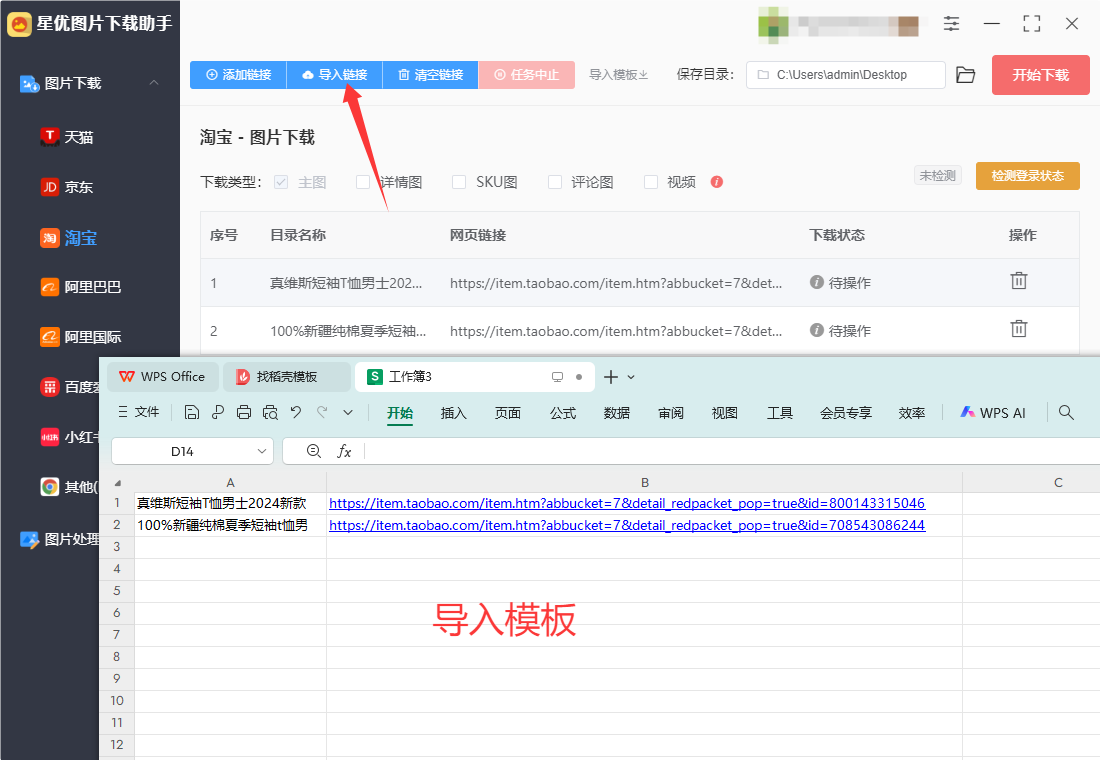Viewport: 1100px width, 760px height.
Task: Click the fx insert function icon
Action: point(344,451)
